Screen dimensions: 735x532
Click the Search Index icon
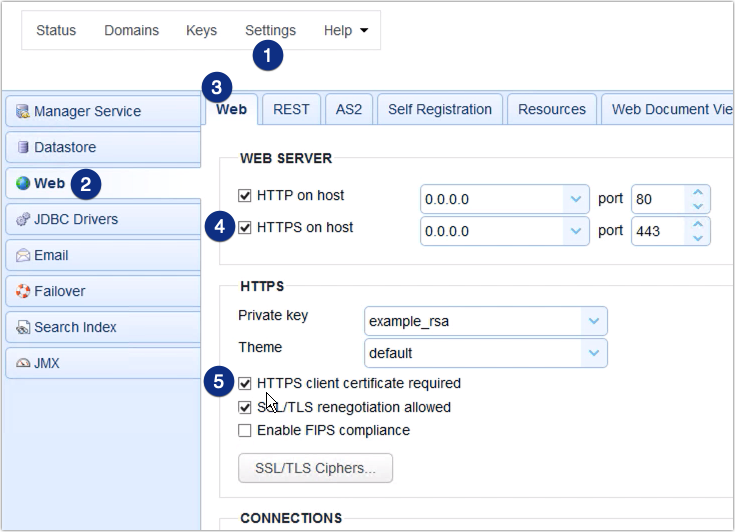coord(22,328)
